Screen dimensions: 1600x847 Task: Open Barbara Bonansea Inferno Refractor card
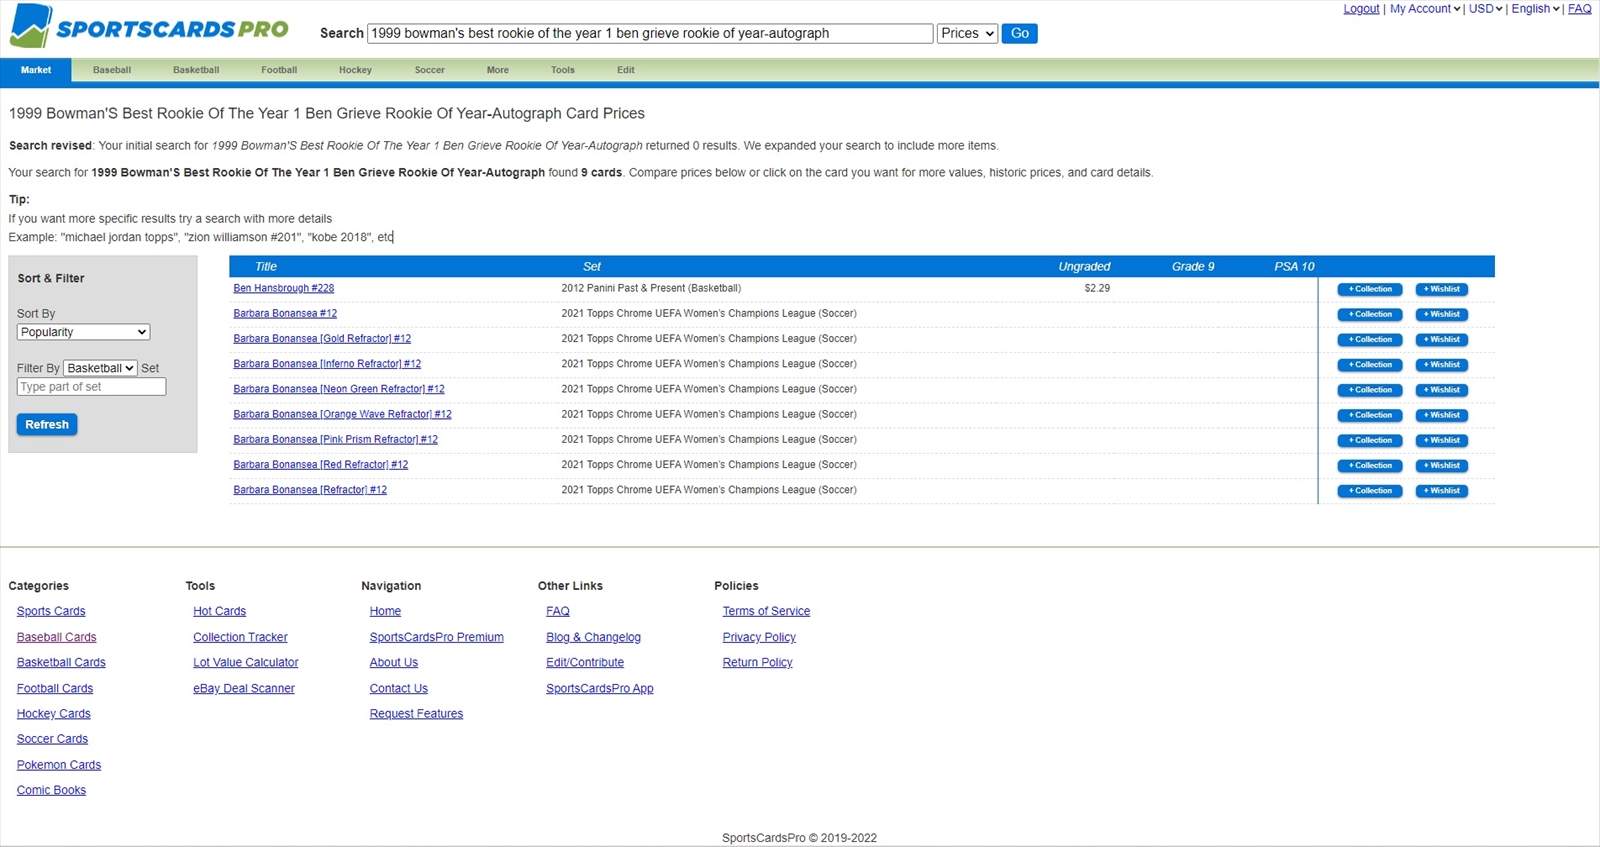coord(327,364)
